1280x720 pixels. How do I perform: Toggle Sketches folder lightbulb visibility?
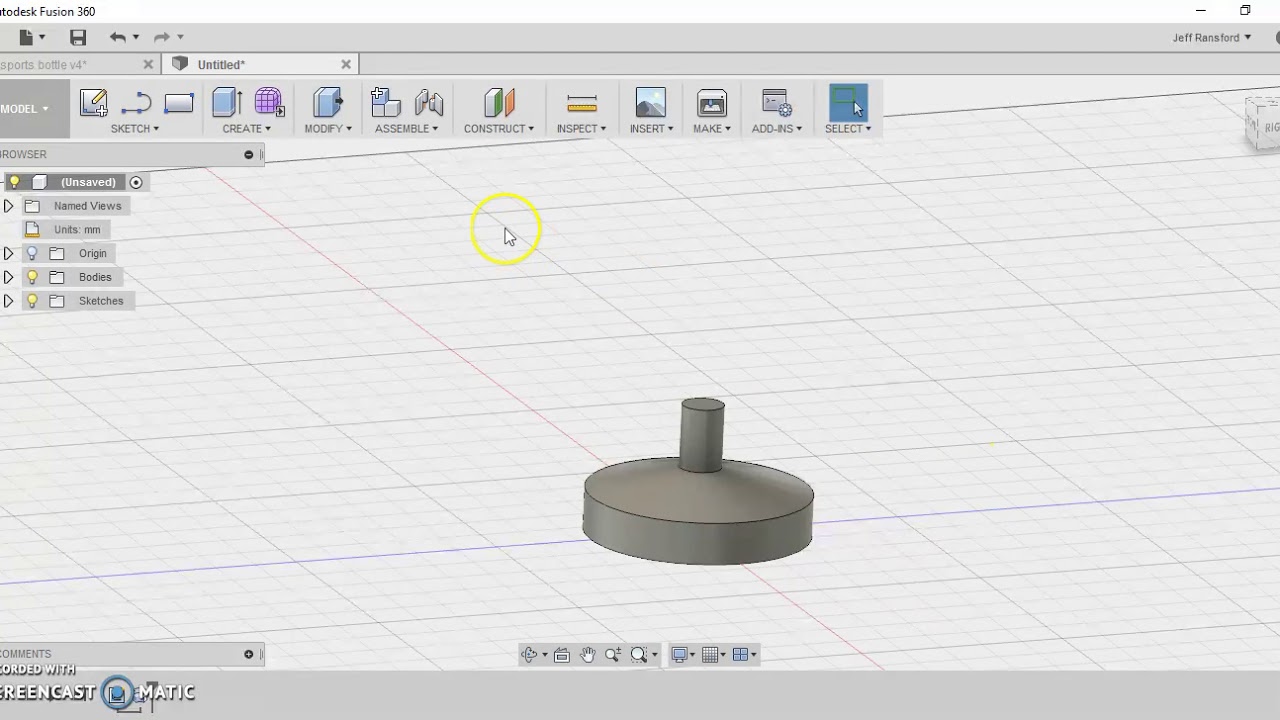pyautogui.click(x=32, y=301)
